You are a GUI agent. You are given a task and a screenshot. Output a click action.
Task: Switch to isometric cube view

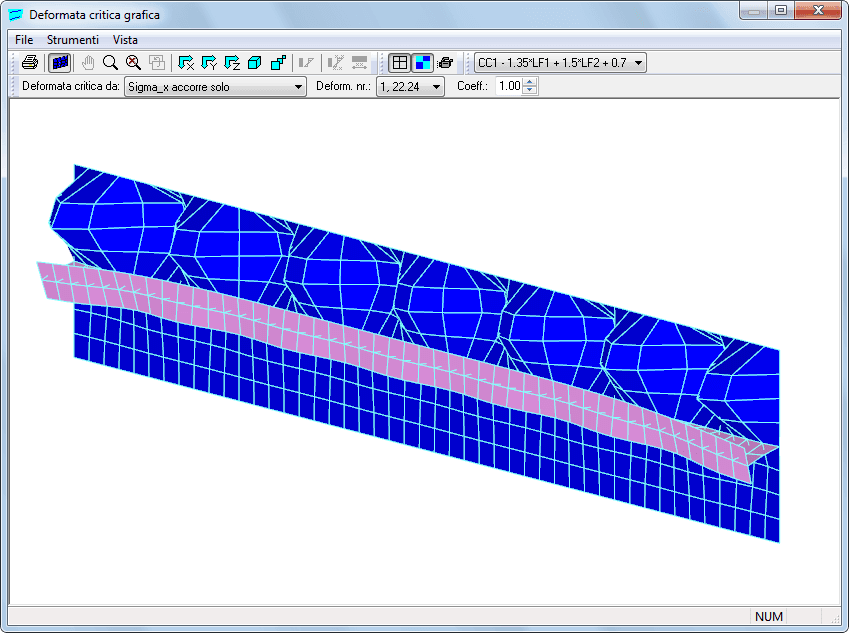pyautogui.click(x=254, y=63)
